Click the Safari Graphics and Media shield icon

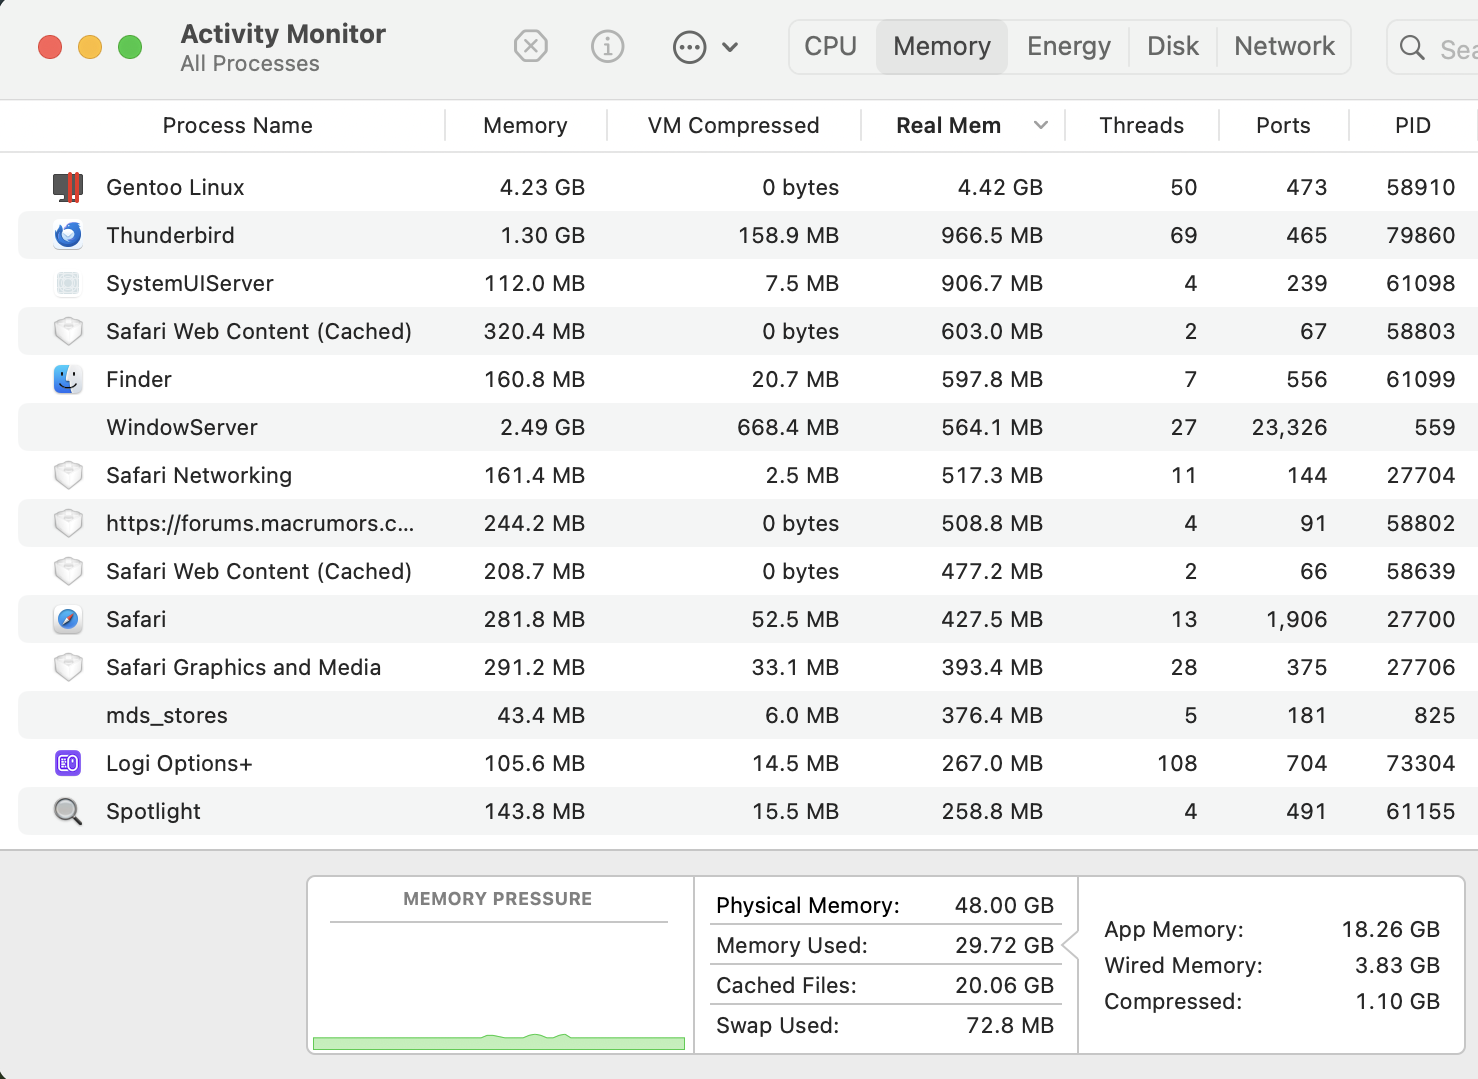pyautogui.click(x=68, y=667)
